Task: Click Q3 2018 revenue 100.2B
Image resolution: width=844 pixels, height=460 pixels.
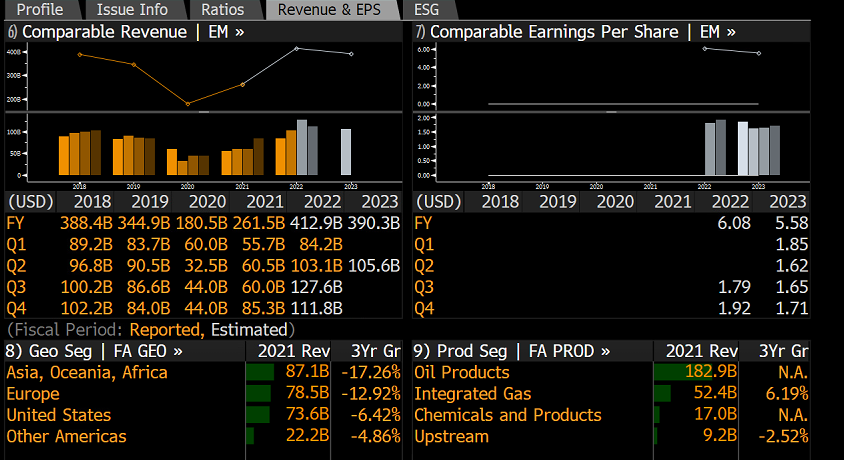Action: click(x=86, y=287)
